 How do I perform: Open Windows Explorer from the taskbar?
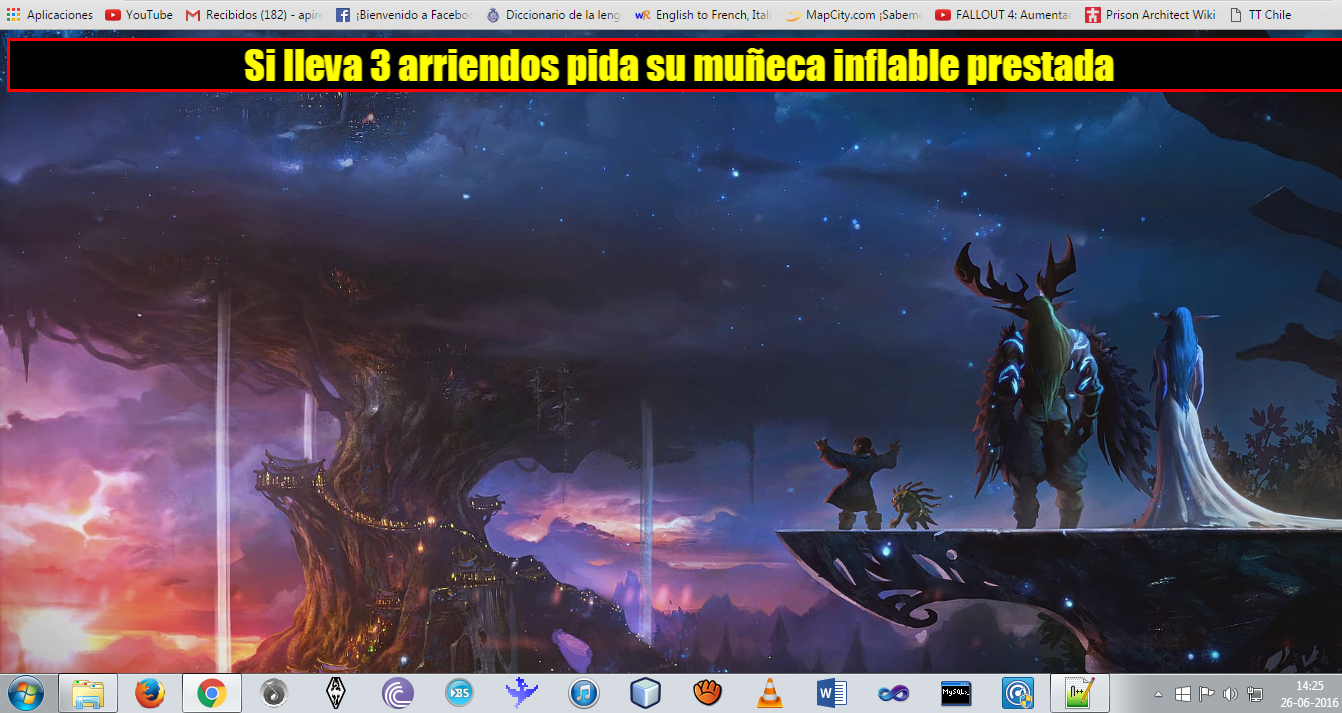88,692
